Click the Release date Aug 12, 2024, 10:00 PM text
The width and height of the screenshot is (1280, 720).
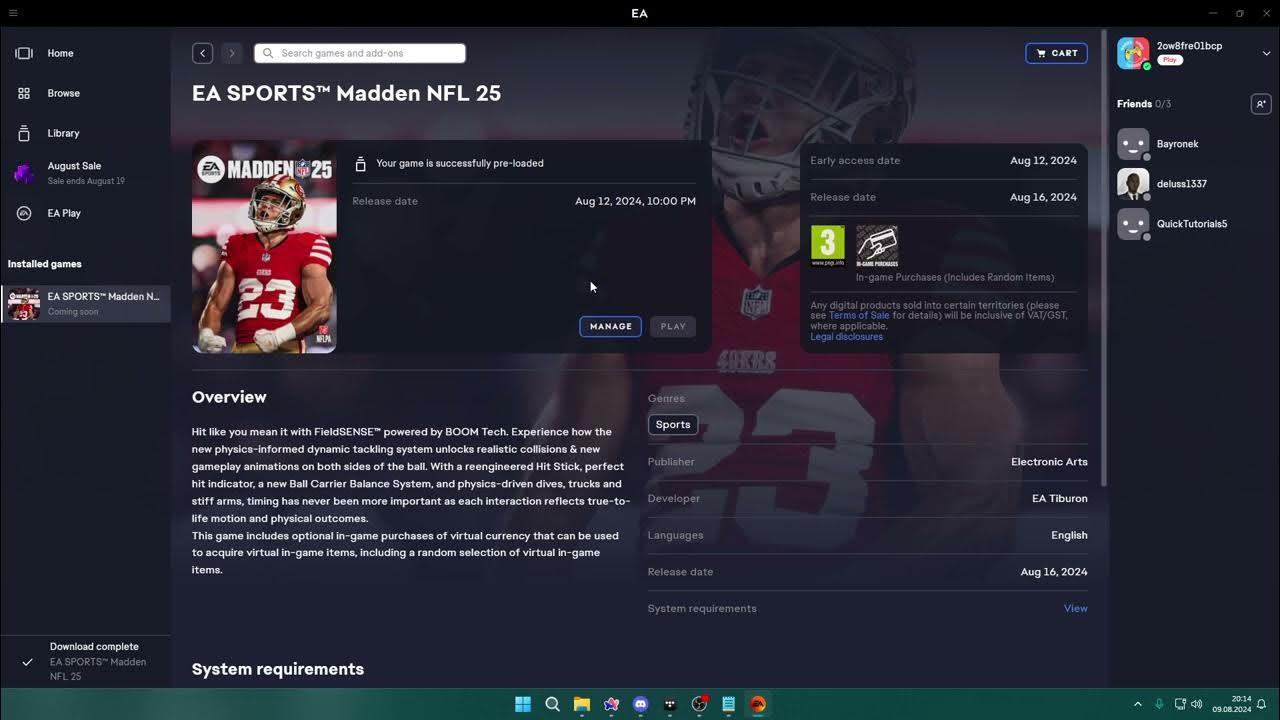click(635, 201)
